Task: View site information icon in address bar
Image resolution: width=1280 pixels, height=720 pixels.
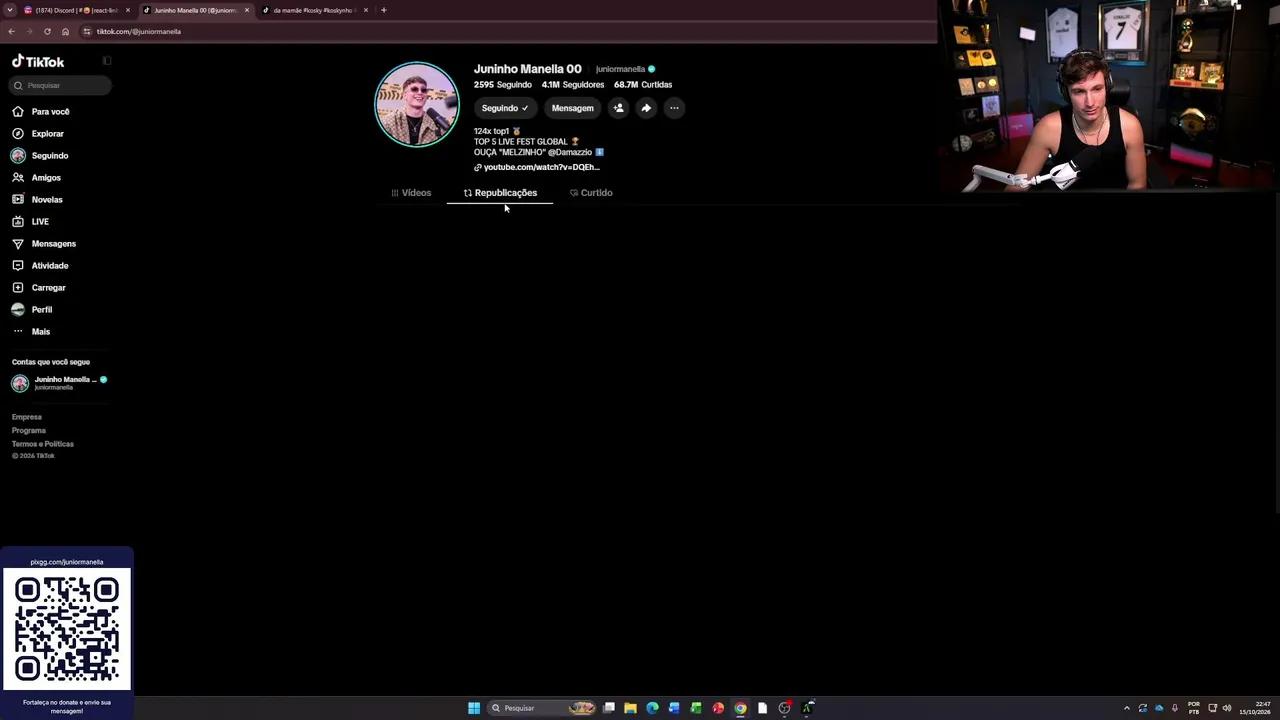Action: point(87,31)
